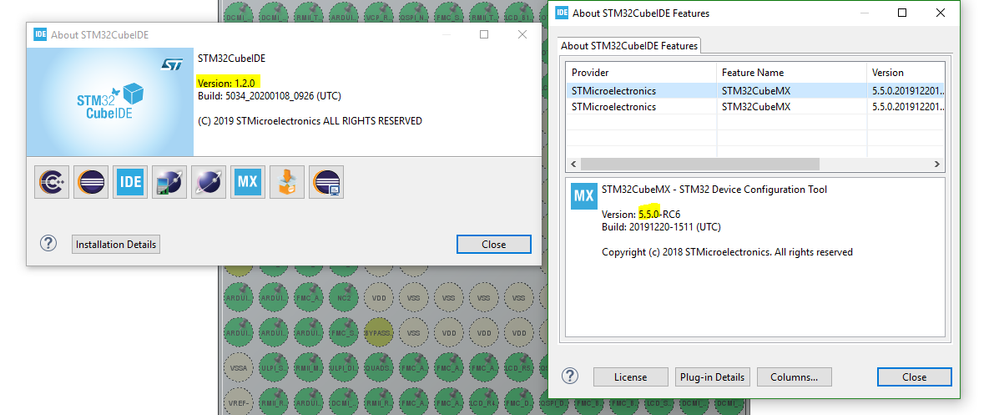
Task: Open help in the Features dialog
Action: (x=570, y=375)
